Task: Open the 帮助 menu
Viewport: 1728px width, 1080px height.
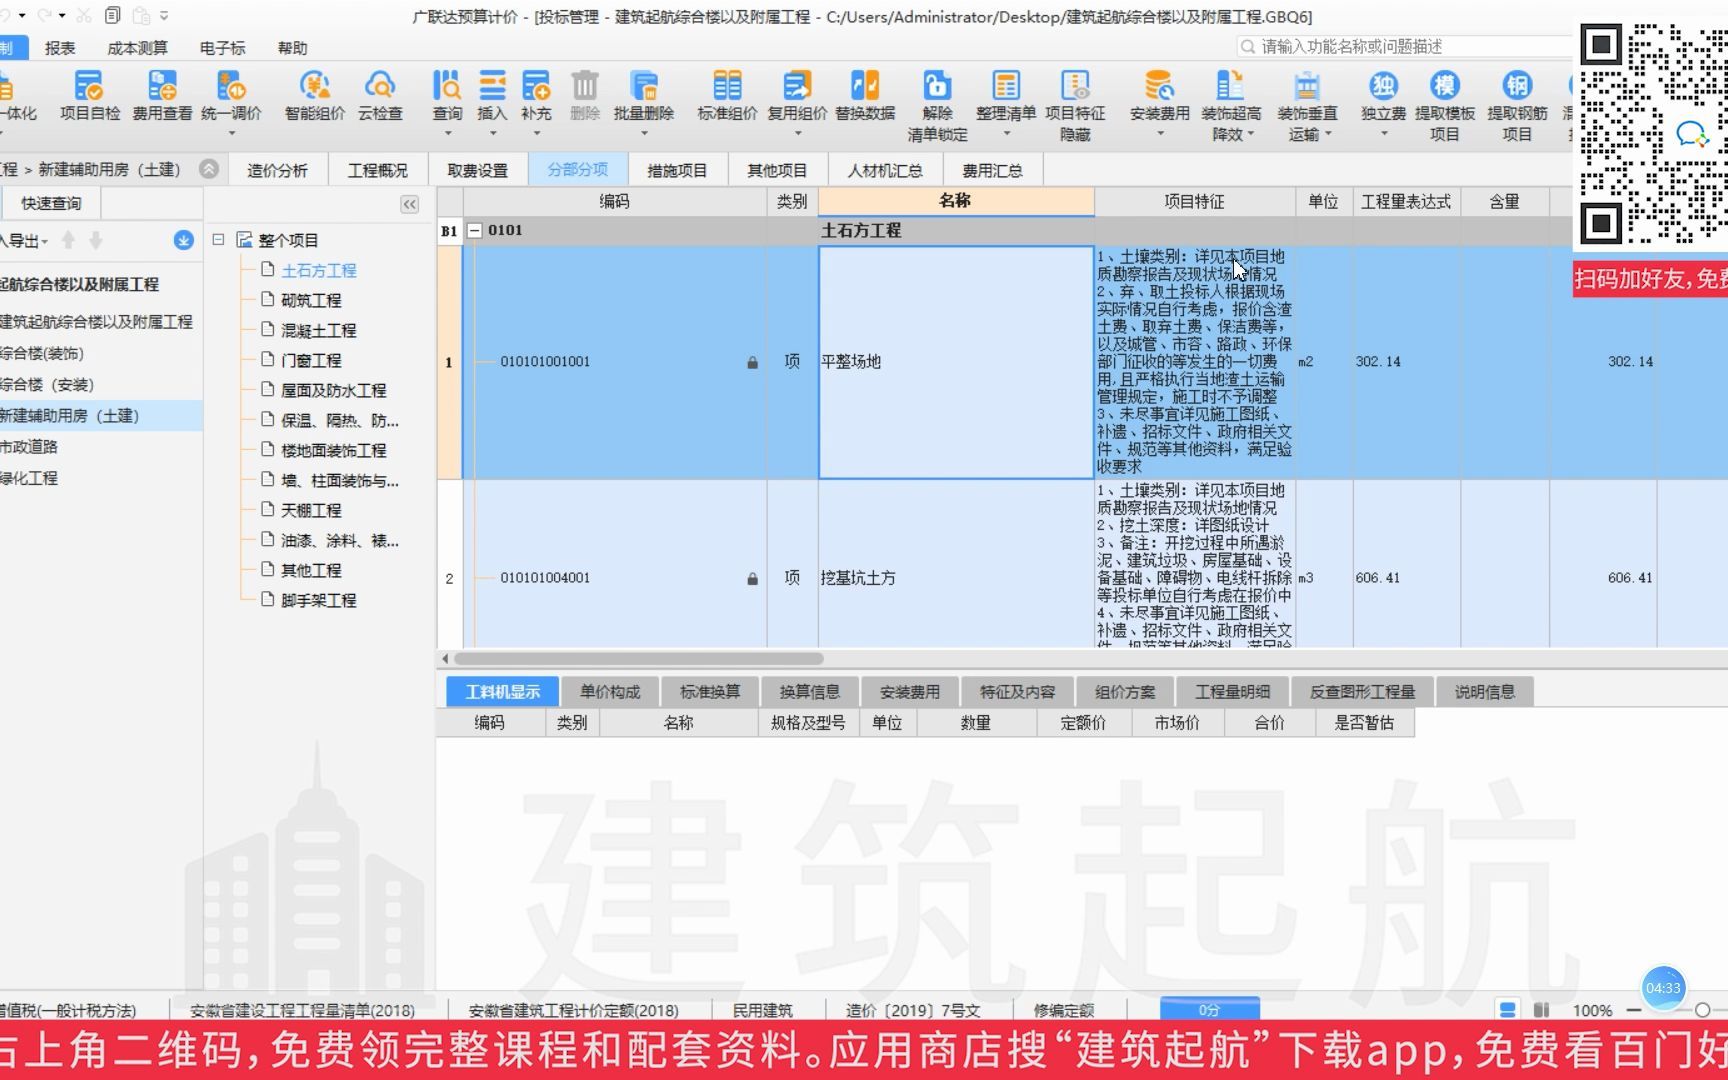Action: click(x=292, y=48)
